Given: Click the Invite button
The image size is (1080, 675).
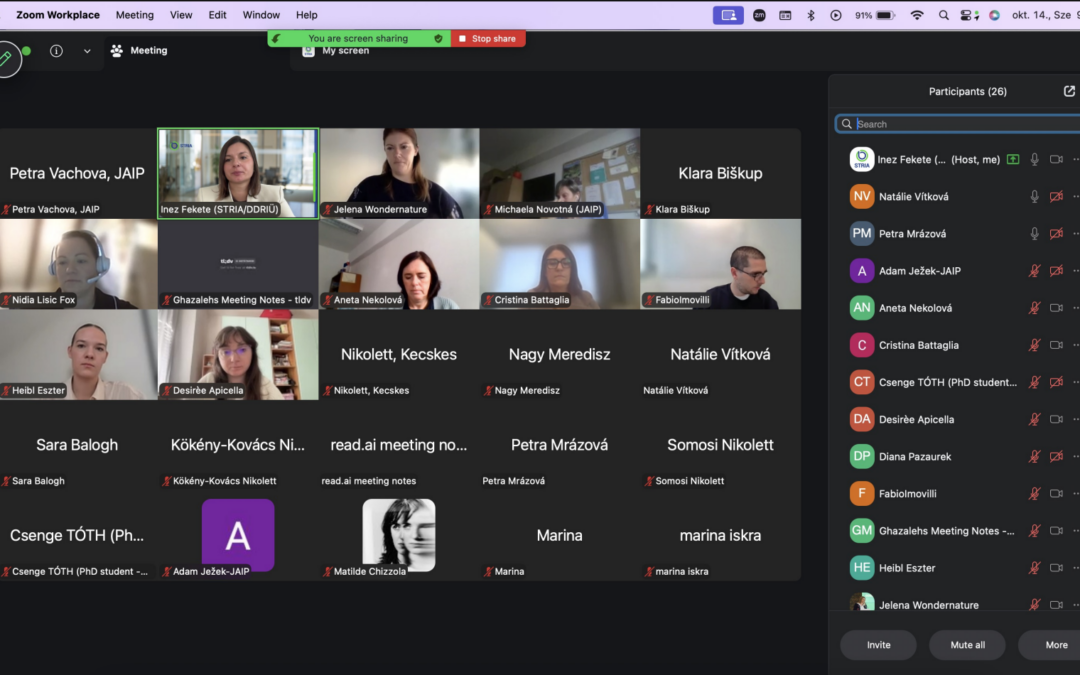Looking at the screenshot, I should pos(878,645).
